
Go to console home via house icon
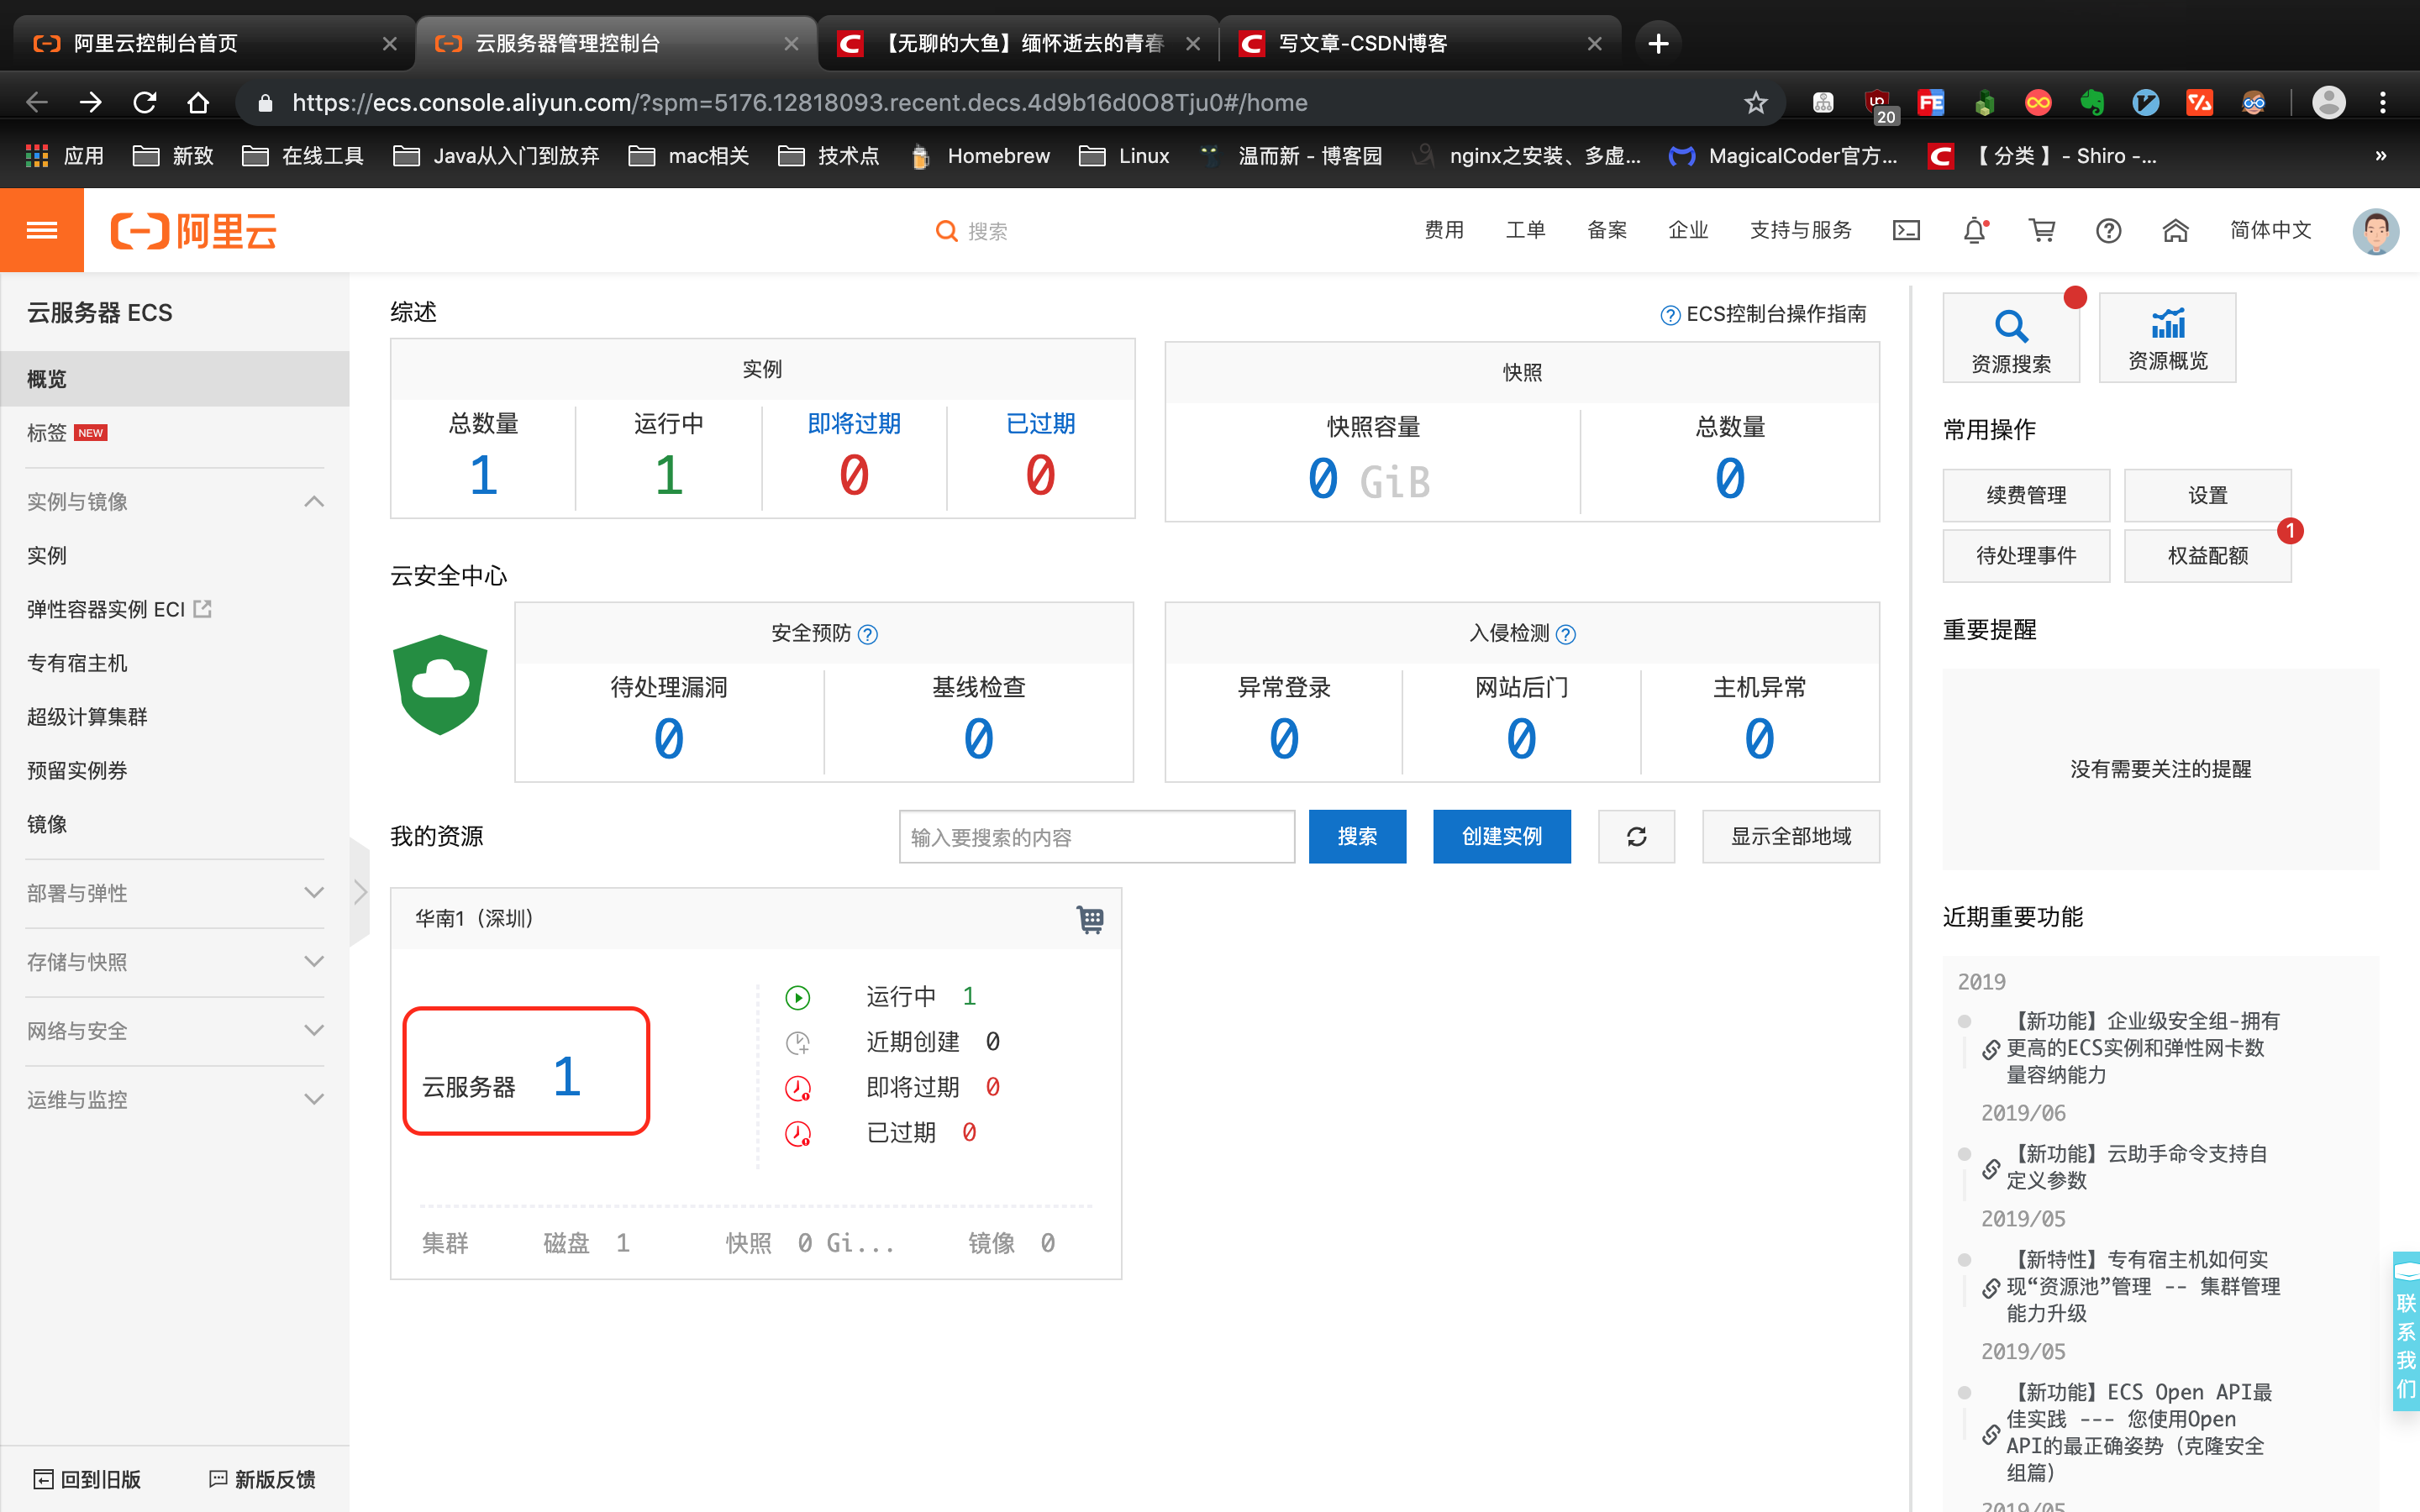pos(2175,231)
